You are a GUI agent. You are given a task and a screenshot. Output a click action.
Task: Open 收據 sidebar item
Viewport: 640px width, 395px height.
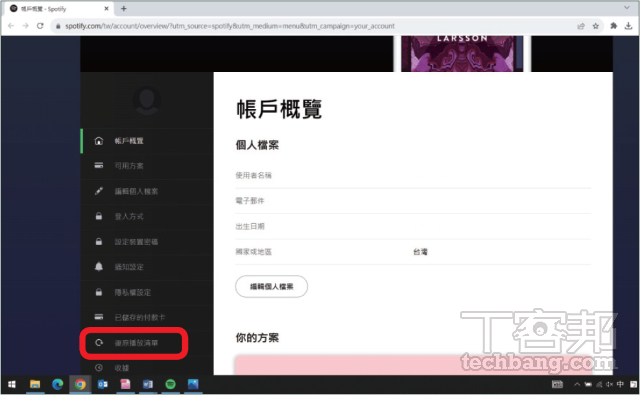pos(147,367)
